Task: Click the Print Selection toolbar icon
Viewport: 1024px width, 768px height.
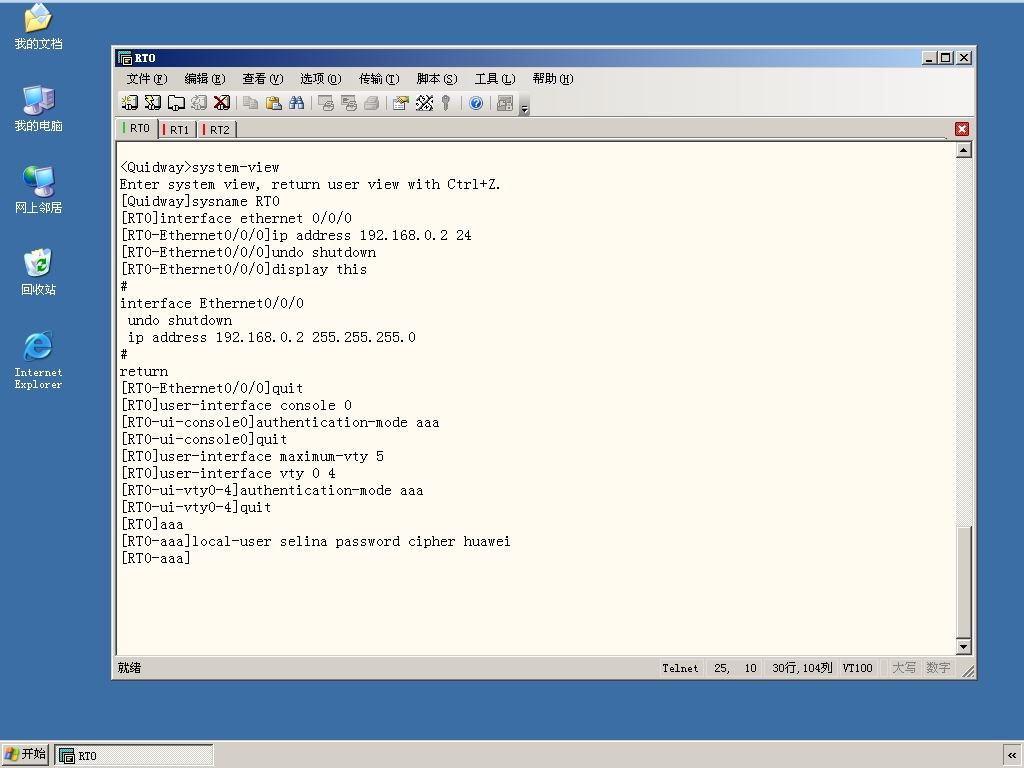Action: [x=349, y=103]
